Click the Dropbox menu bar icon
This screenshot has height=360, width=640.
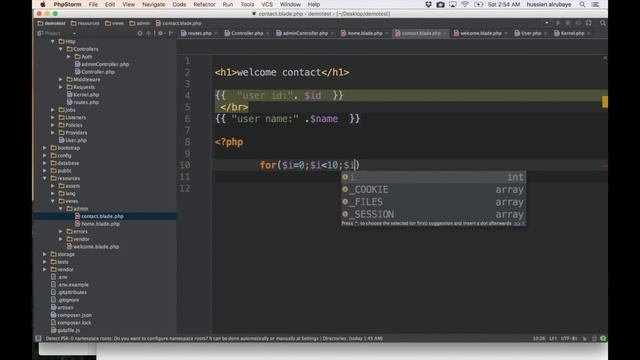428,4
